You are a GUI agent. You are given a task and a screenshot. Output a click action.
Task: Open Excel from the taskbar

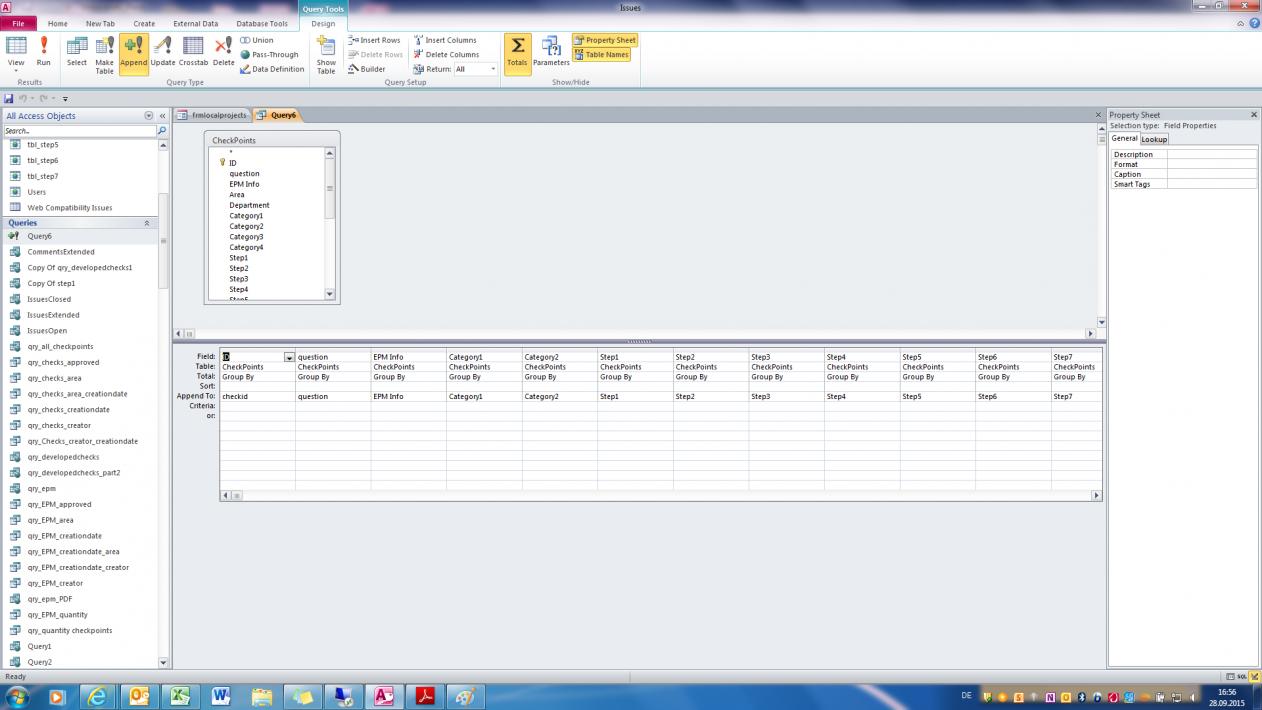click(x=180, y=696)
